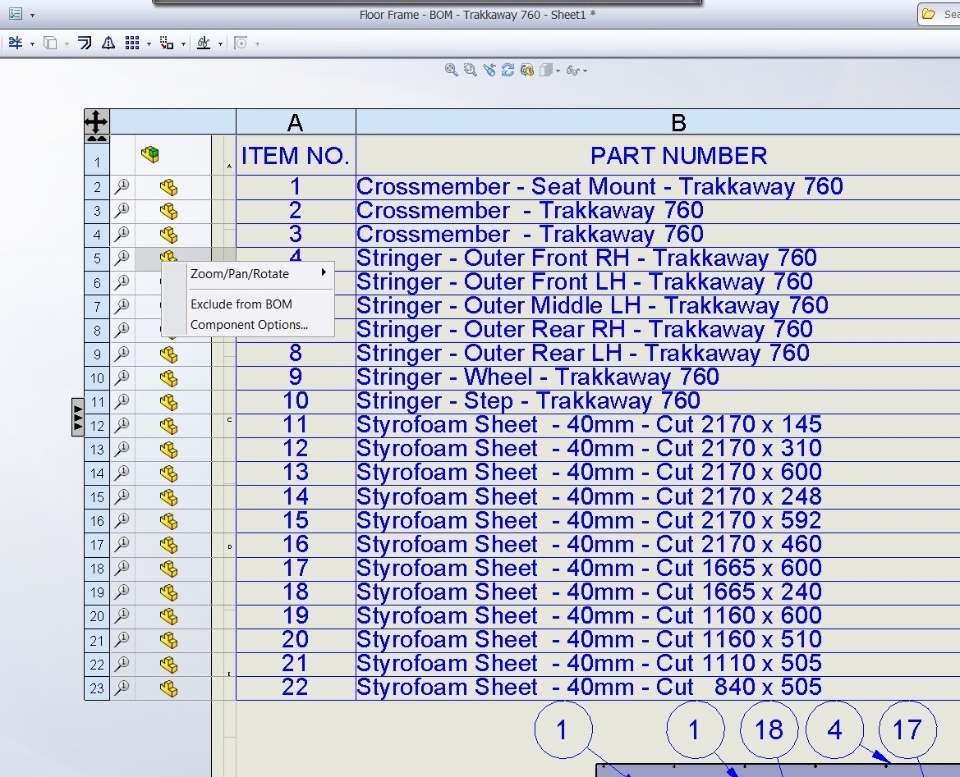Click the balloon labeled 4

click(x=834, y=730)
